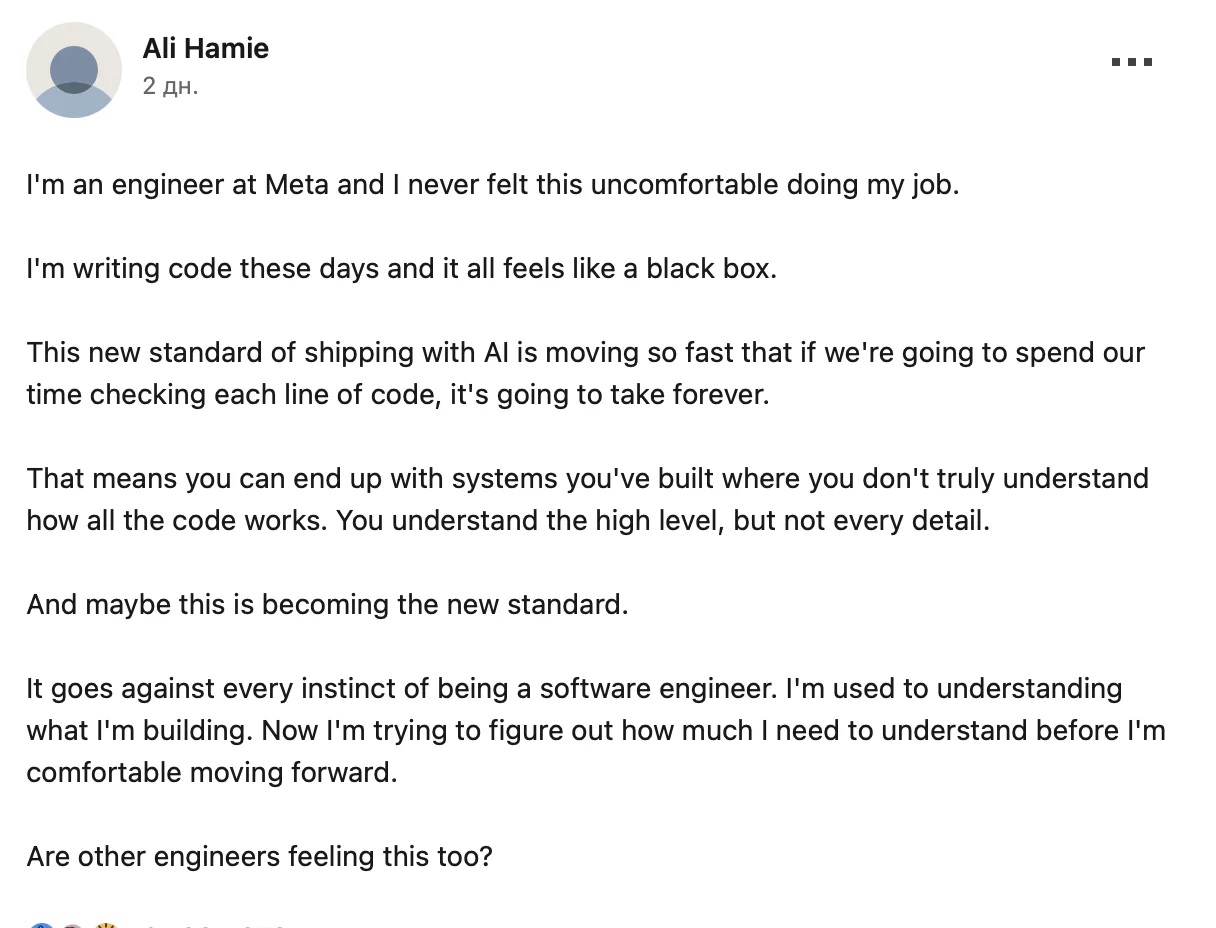Open the three-dot post options menu
The width and height of the screenshot is (1216, 928).
click(1132, 62)
